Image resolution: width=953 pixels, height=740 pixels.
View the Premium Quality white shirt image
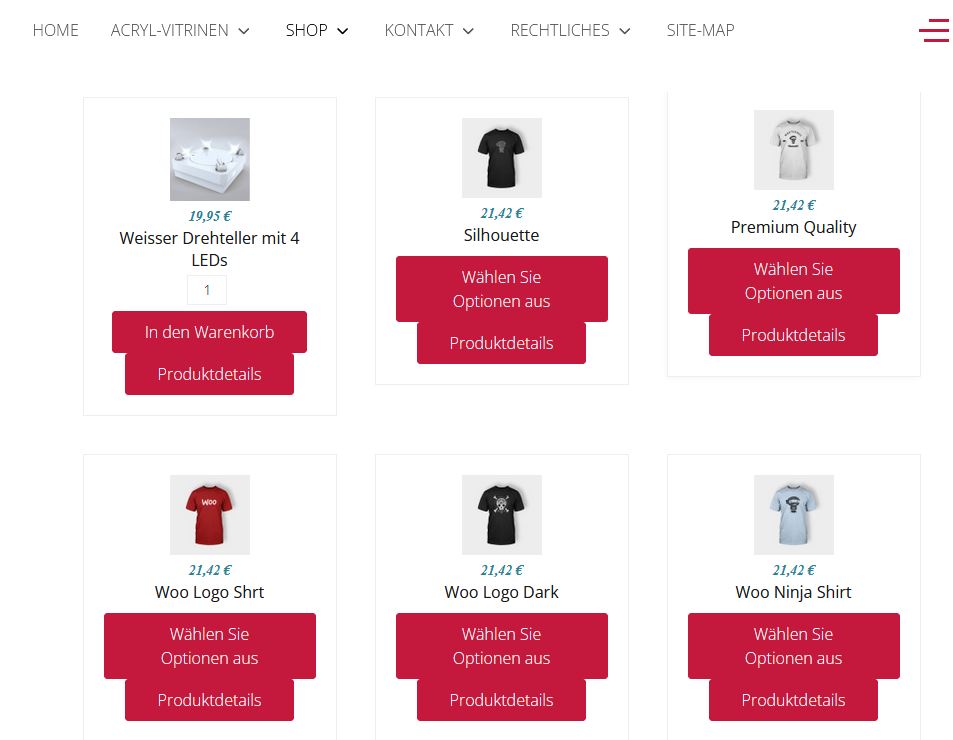tap(794, 149)
